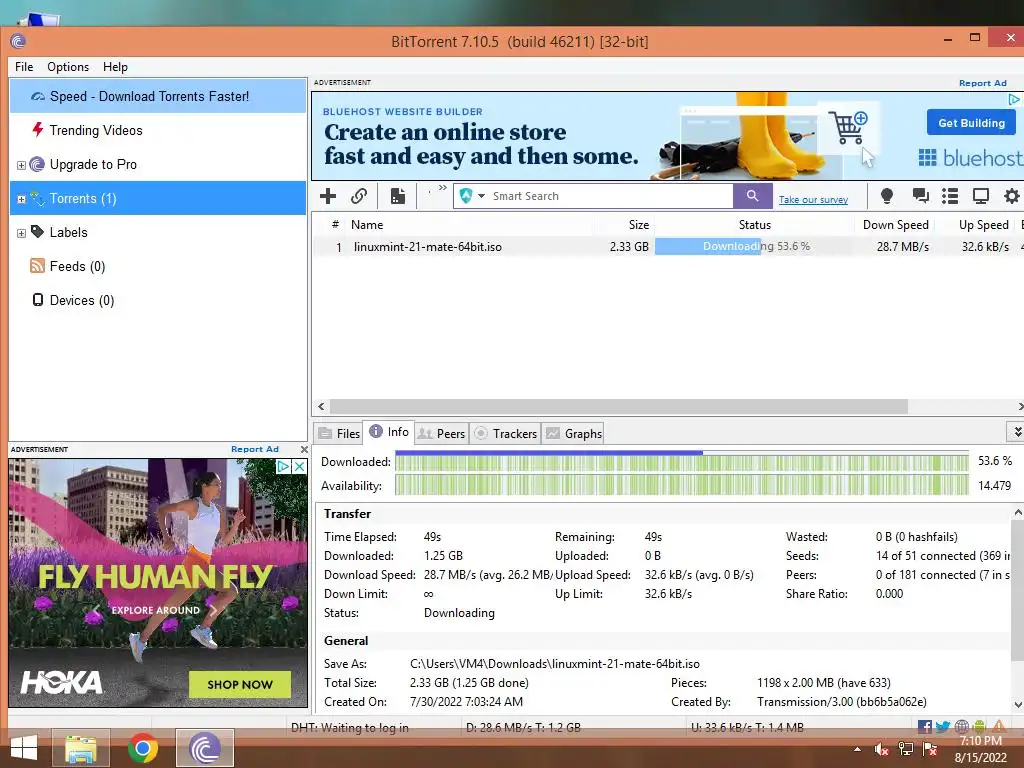Open Google Chrome from the taskbar
The width and height of the screenshot is (1024, 768).
point(142,748)
